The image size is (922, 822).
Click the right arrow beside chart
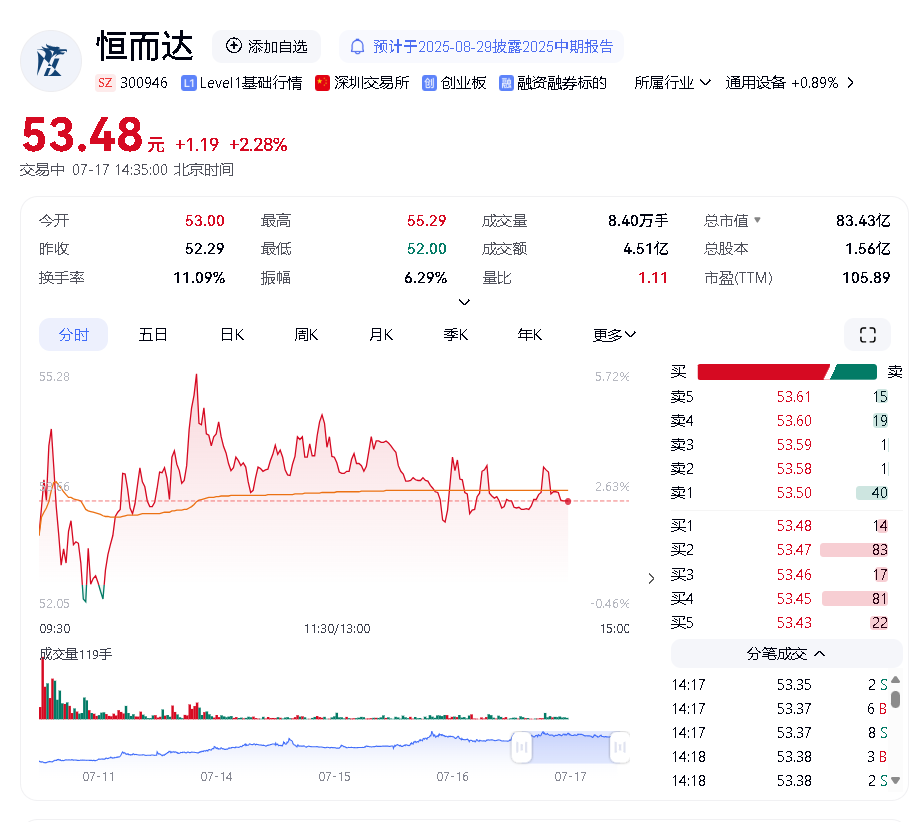point(652,578)
